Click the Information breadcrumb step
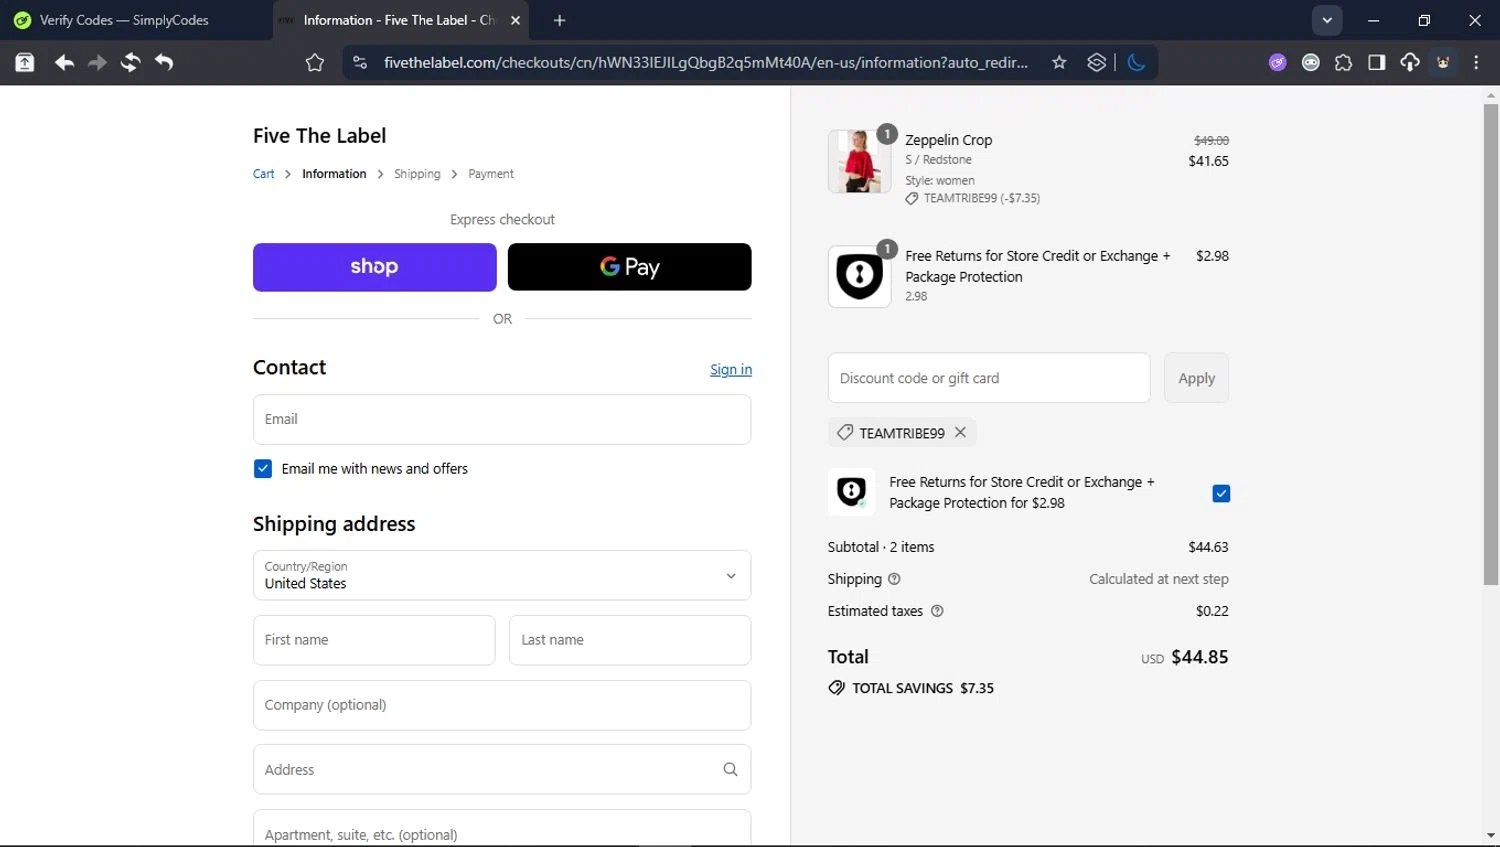The image size is (1500, 847). 334,174
